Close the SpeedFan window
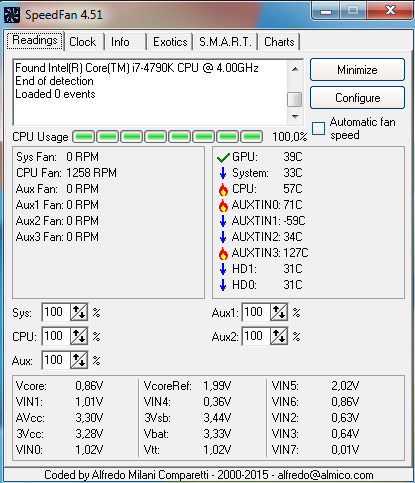Viewport: 415px width, 483px height. [x=390, y=11]
